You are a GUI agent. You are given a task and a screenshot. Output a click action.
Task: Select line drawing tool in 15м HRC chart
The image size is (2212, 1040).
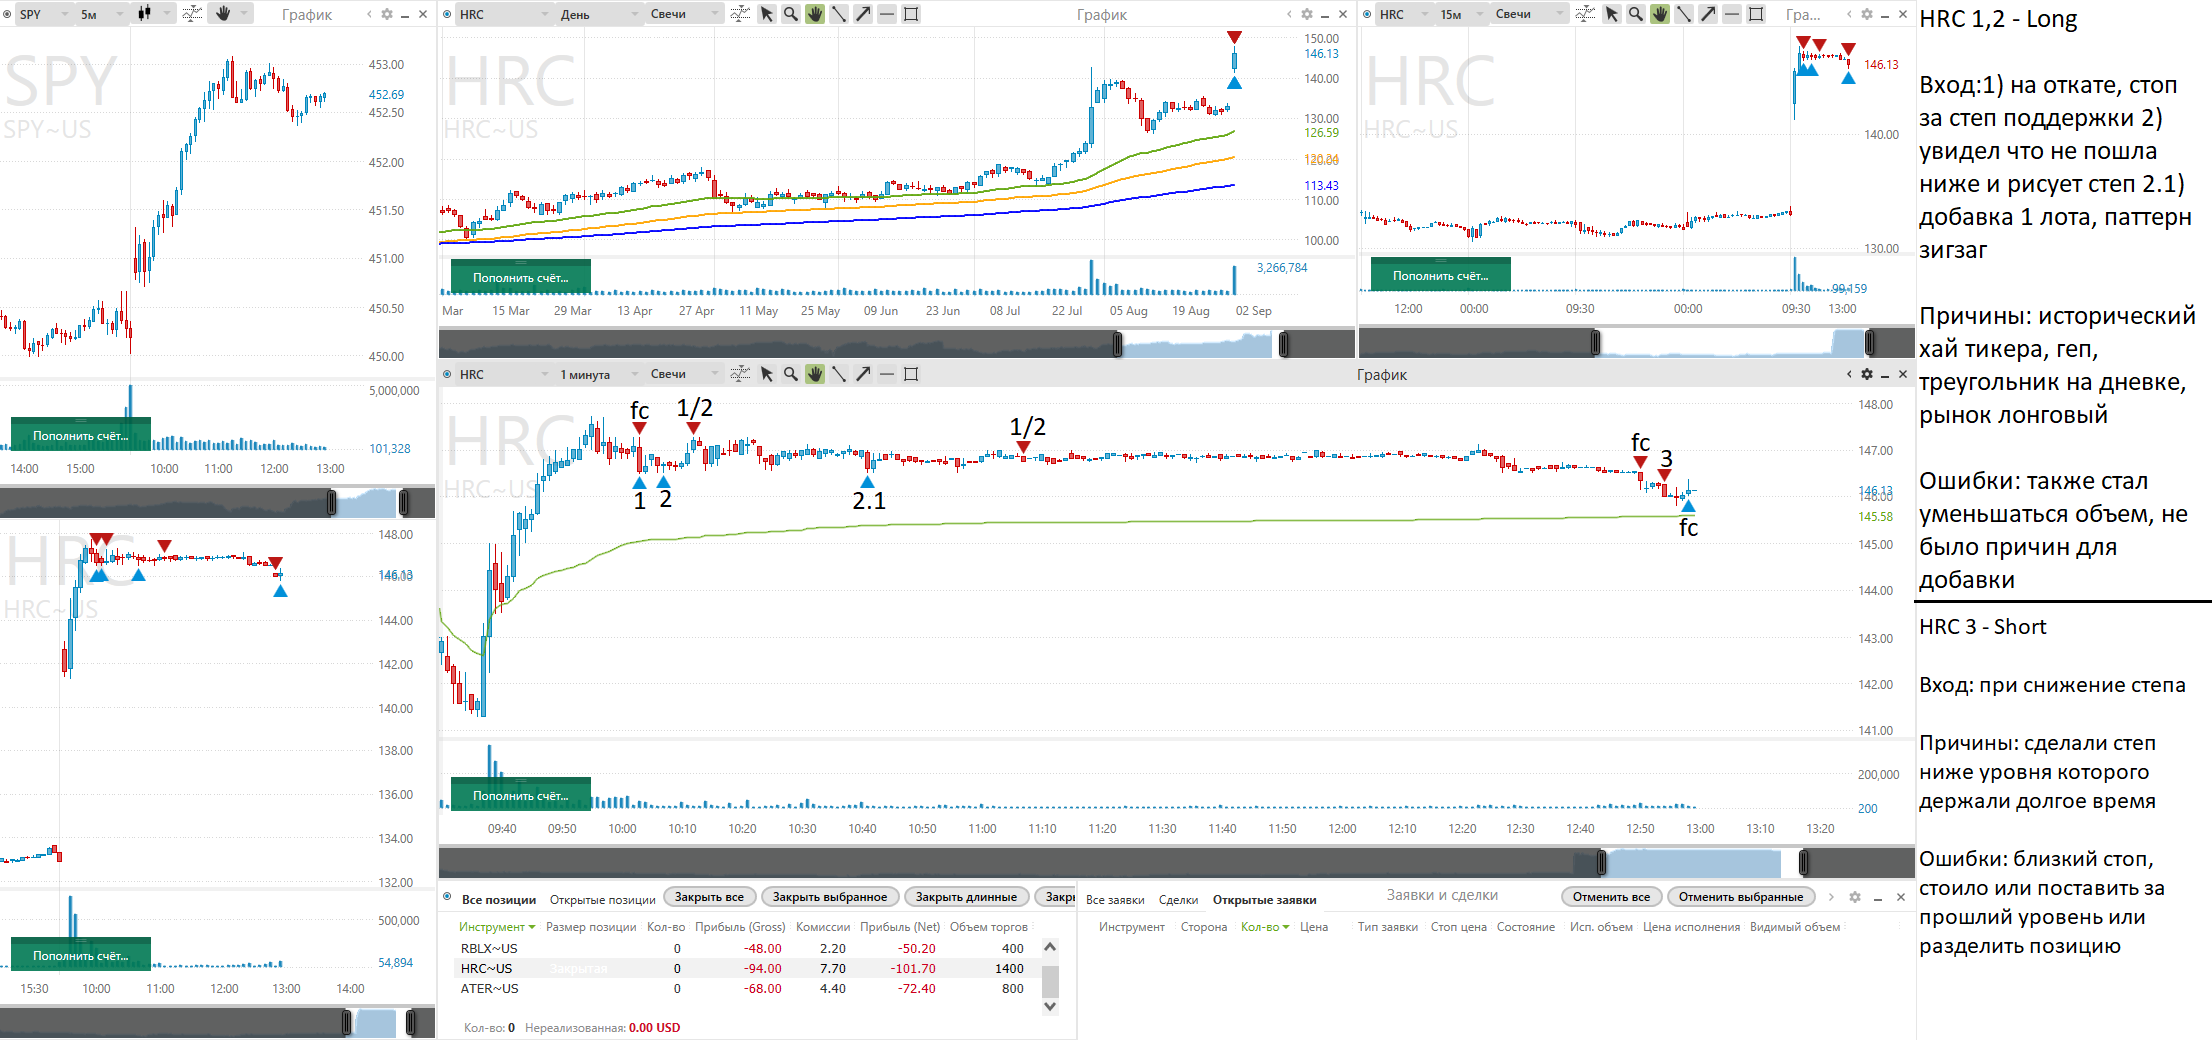point(1684,14)
